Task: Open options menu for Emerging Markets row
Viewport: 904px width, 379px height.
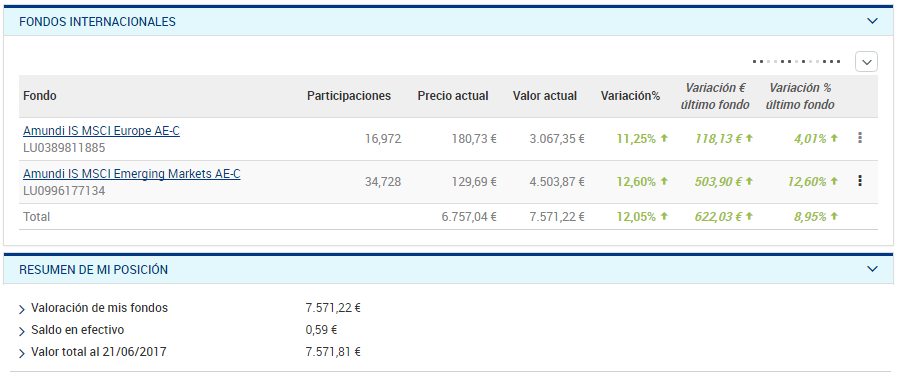Action: (x=860, y=181)
